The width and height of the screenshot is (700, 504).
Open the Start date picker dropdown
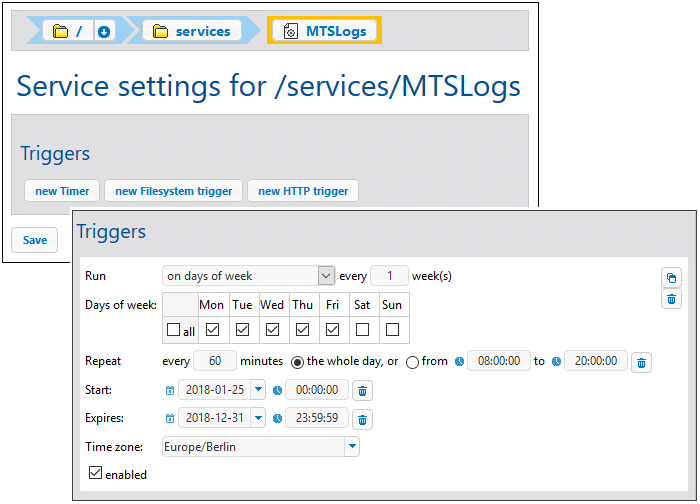[x=258, y=391]
